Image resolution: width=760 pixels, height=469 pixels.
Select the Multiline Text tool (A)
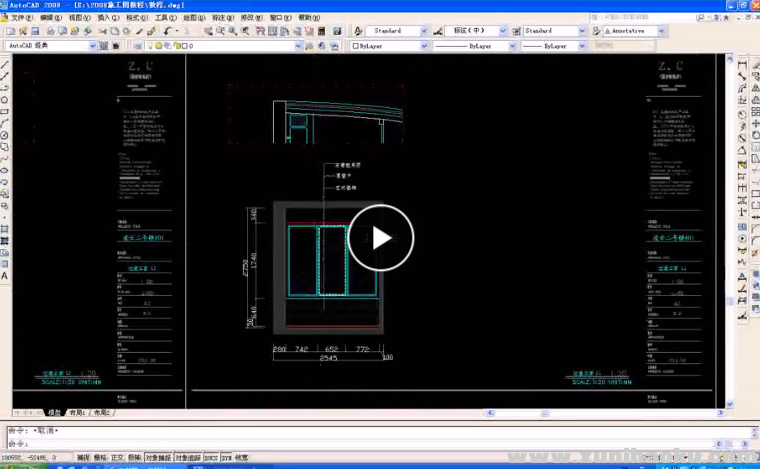[x=5, y=276]
